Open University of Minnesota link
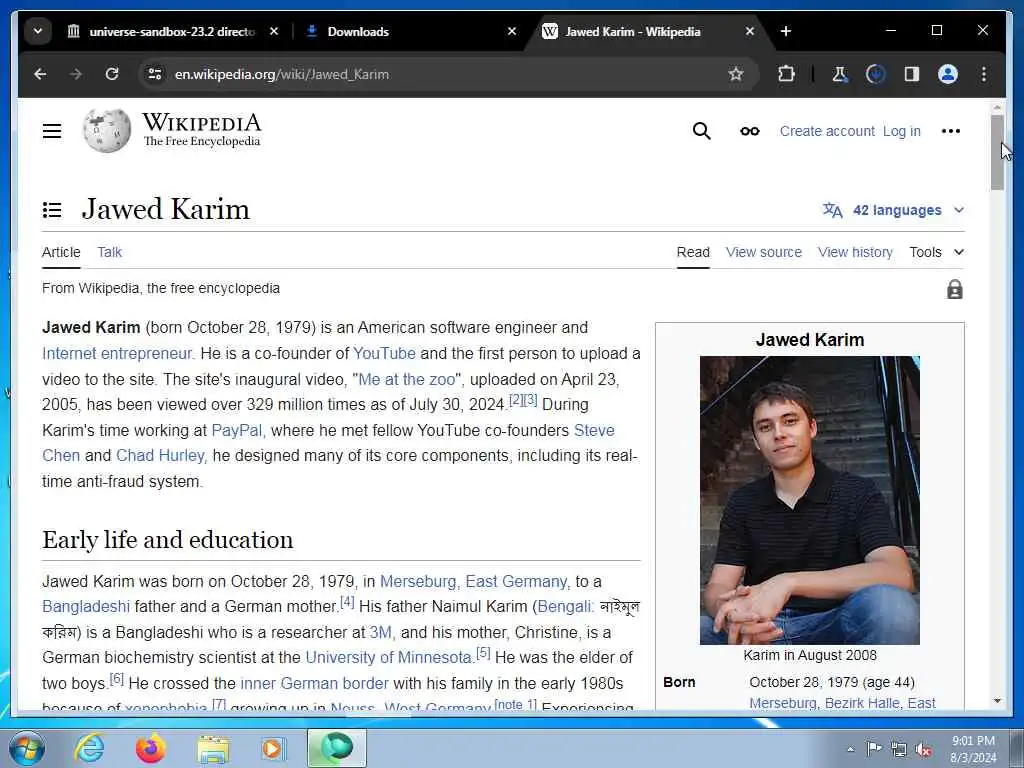Screen dimensions: 1024x768 (390, 657)
